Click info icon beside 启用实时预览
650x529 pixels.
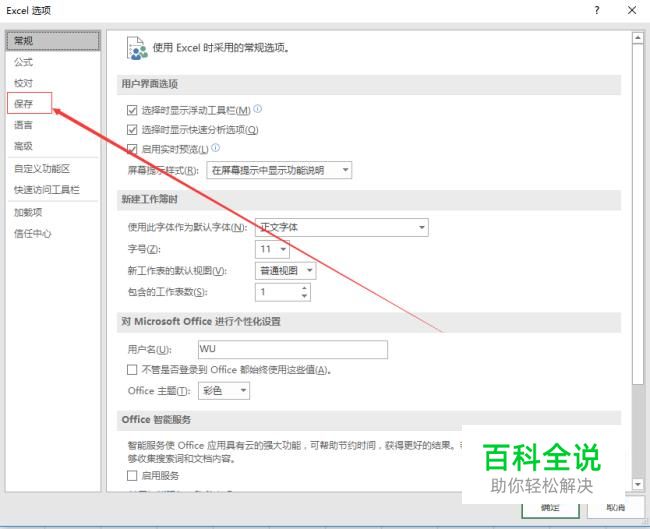[x=216, y=148]
